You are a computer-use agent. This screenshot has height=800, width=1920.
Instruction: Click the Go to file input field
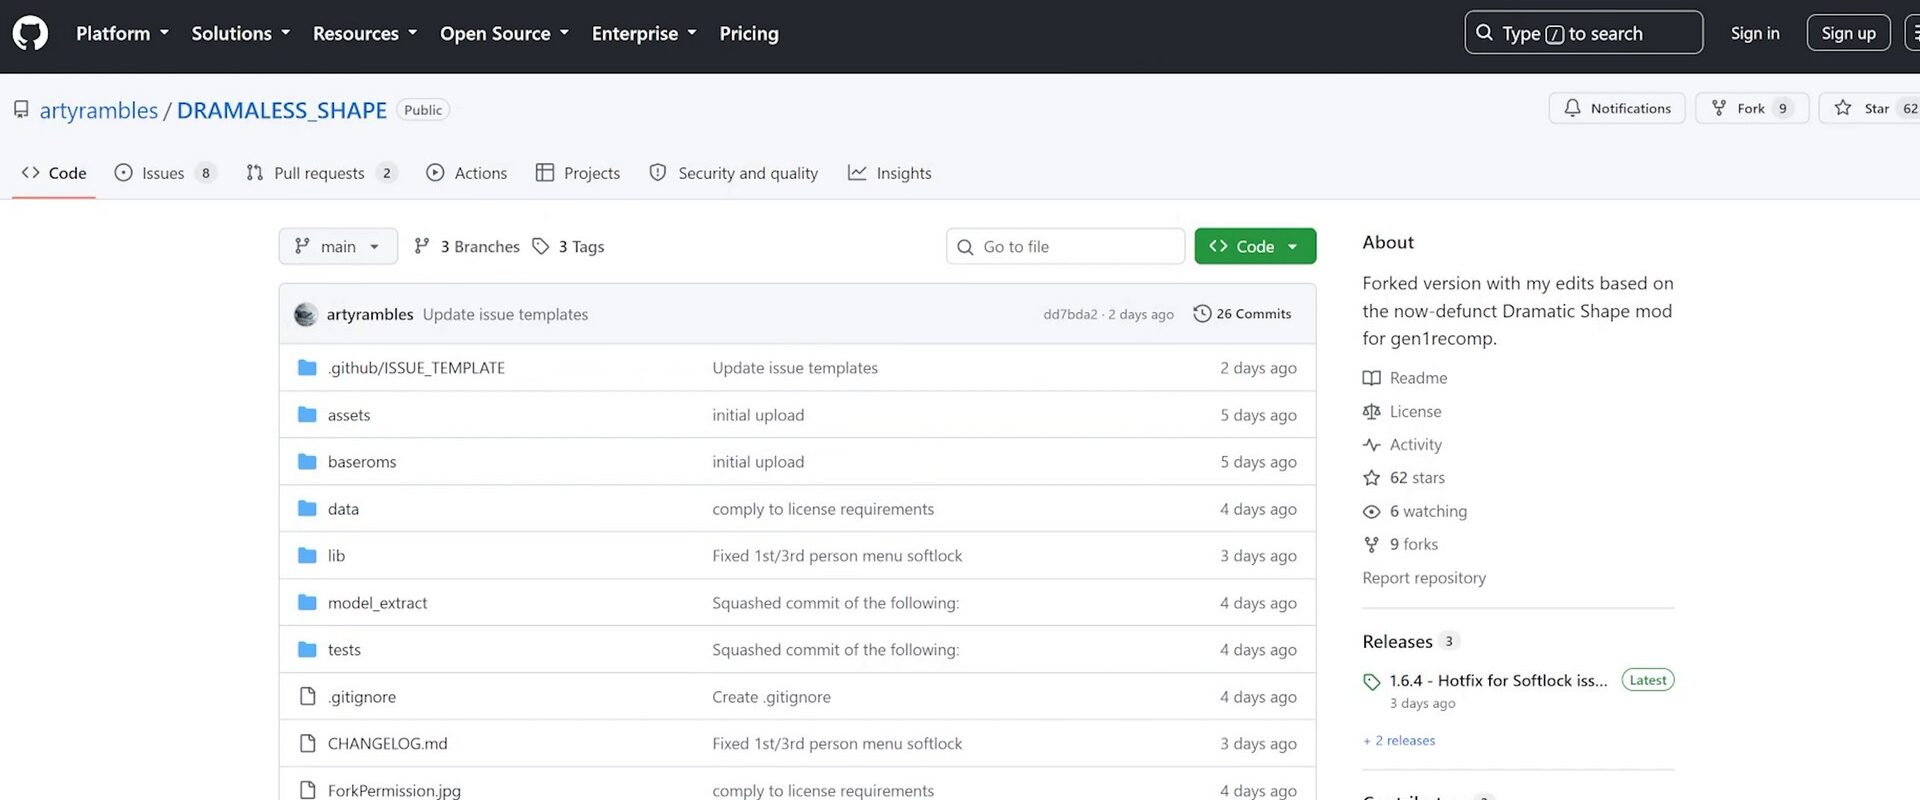click(1066, 246)
